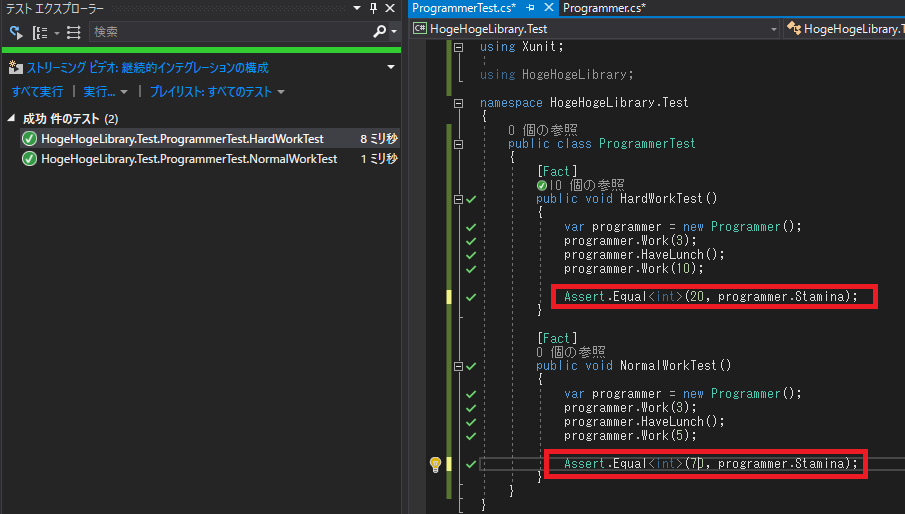Click the class name ProgrammerTest in declaration
Viewport: 905px width, 514px height.
click(x=647, y=143)
